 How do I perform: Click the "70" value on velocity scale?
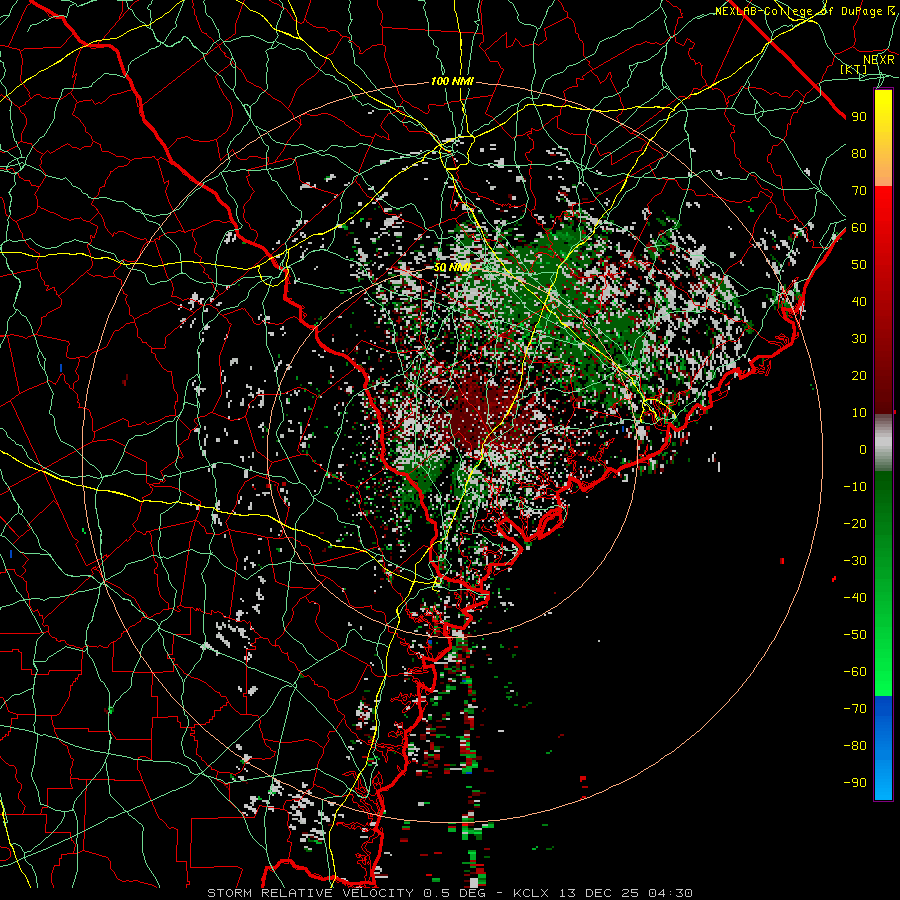tap(859, 191)
